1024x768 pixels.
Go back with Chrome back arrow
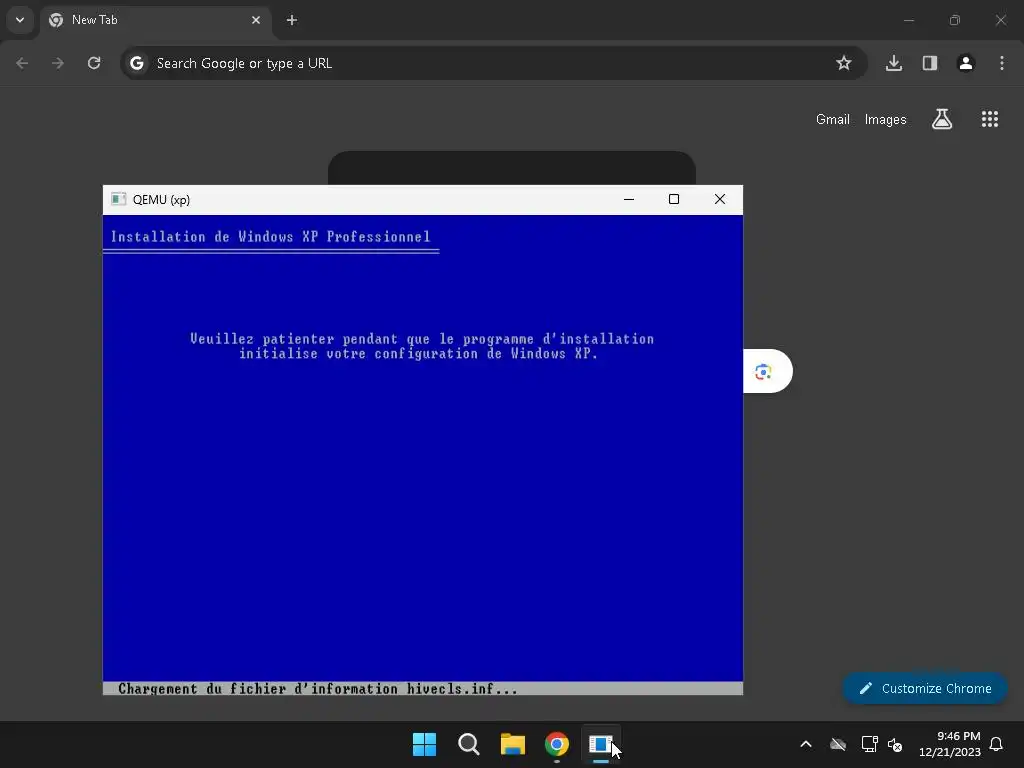(22, 63)
